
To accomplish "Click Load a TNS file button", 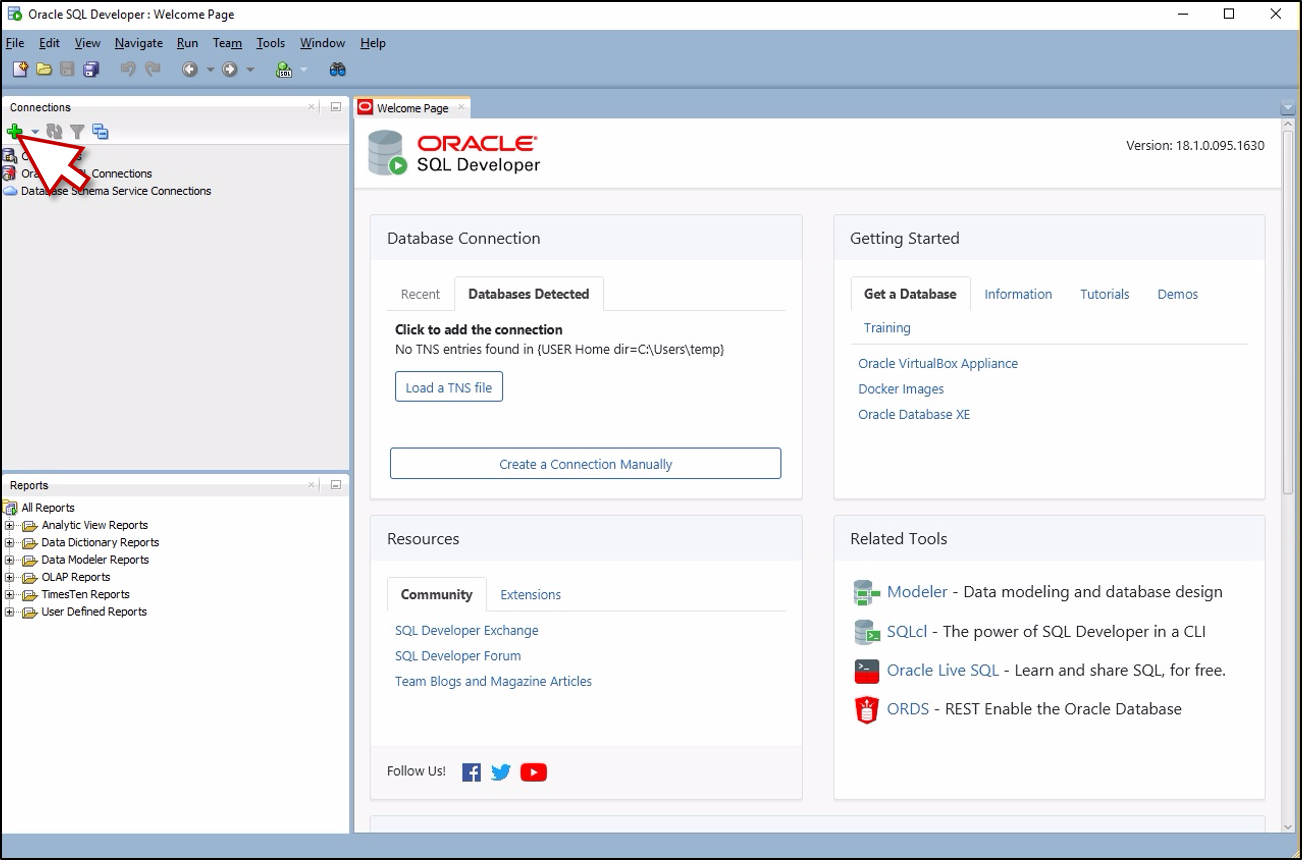I will (449, 387).
